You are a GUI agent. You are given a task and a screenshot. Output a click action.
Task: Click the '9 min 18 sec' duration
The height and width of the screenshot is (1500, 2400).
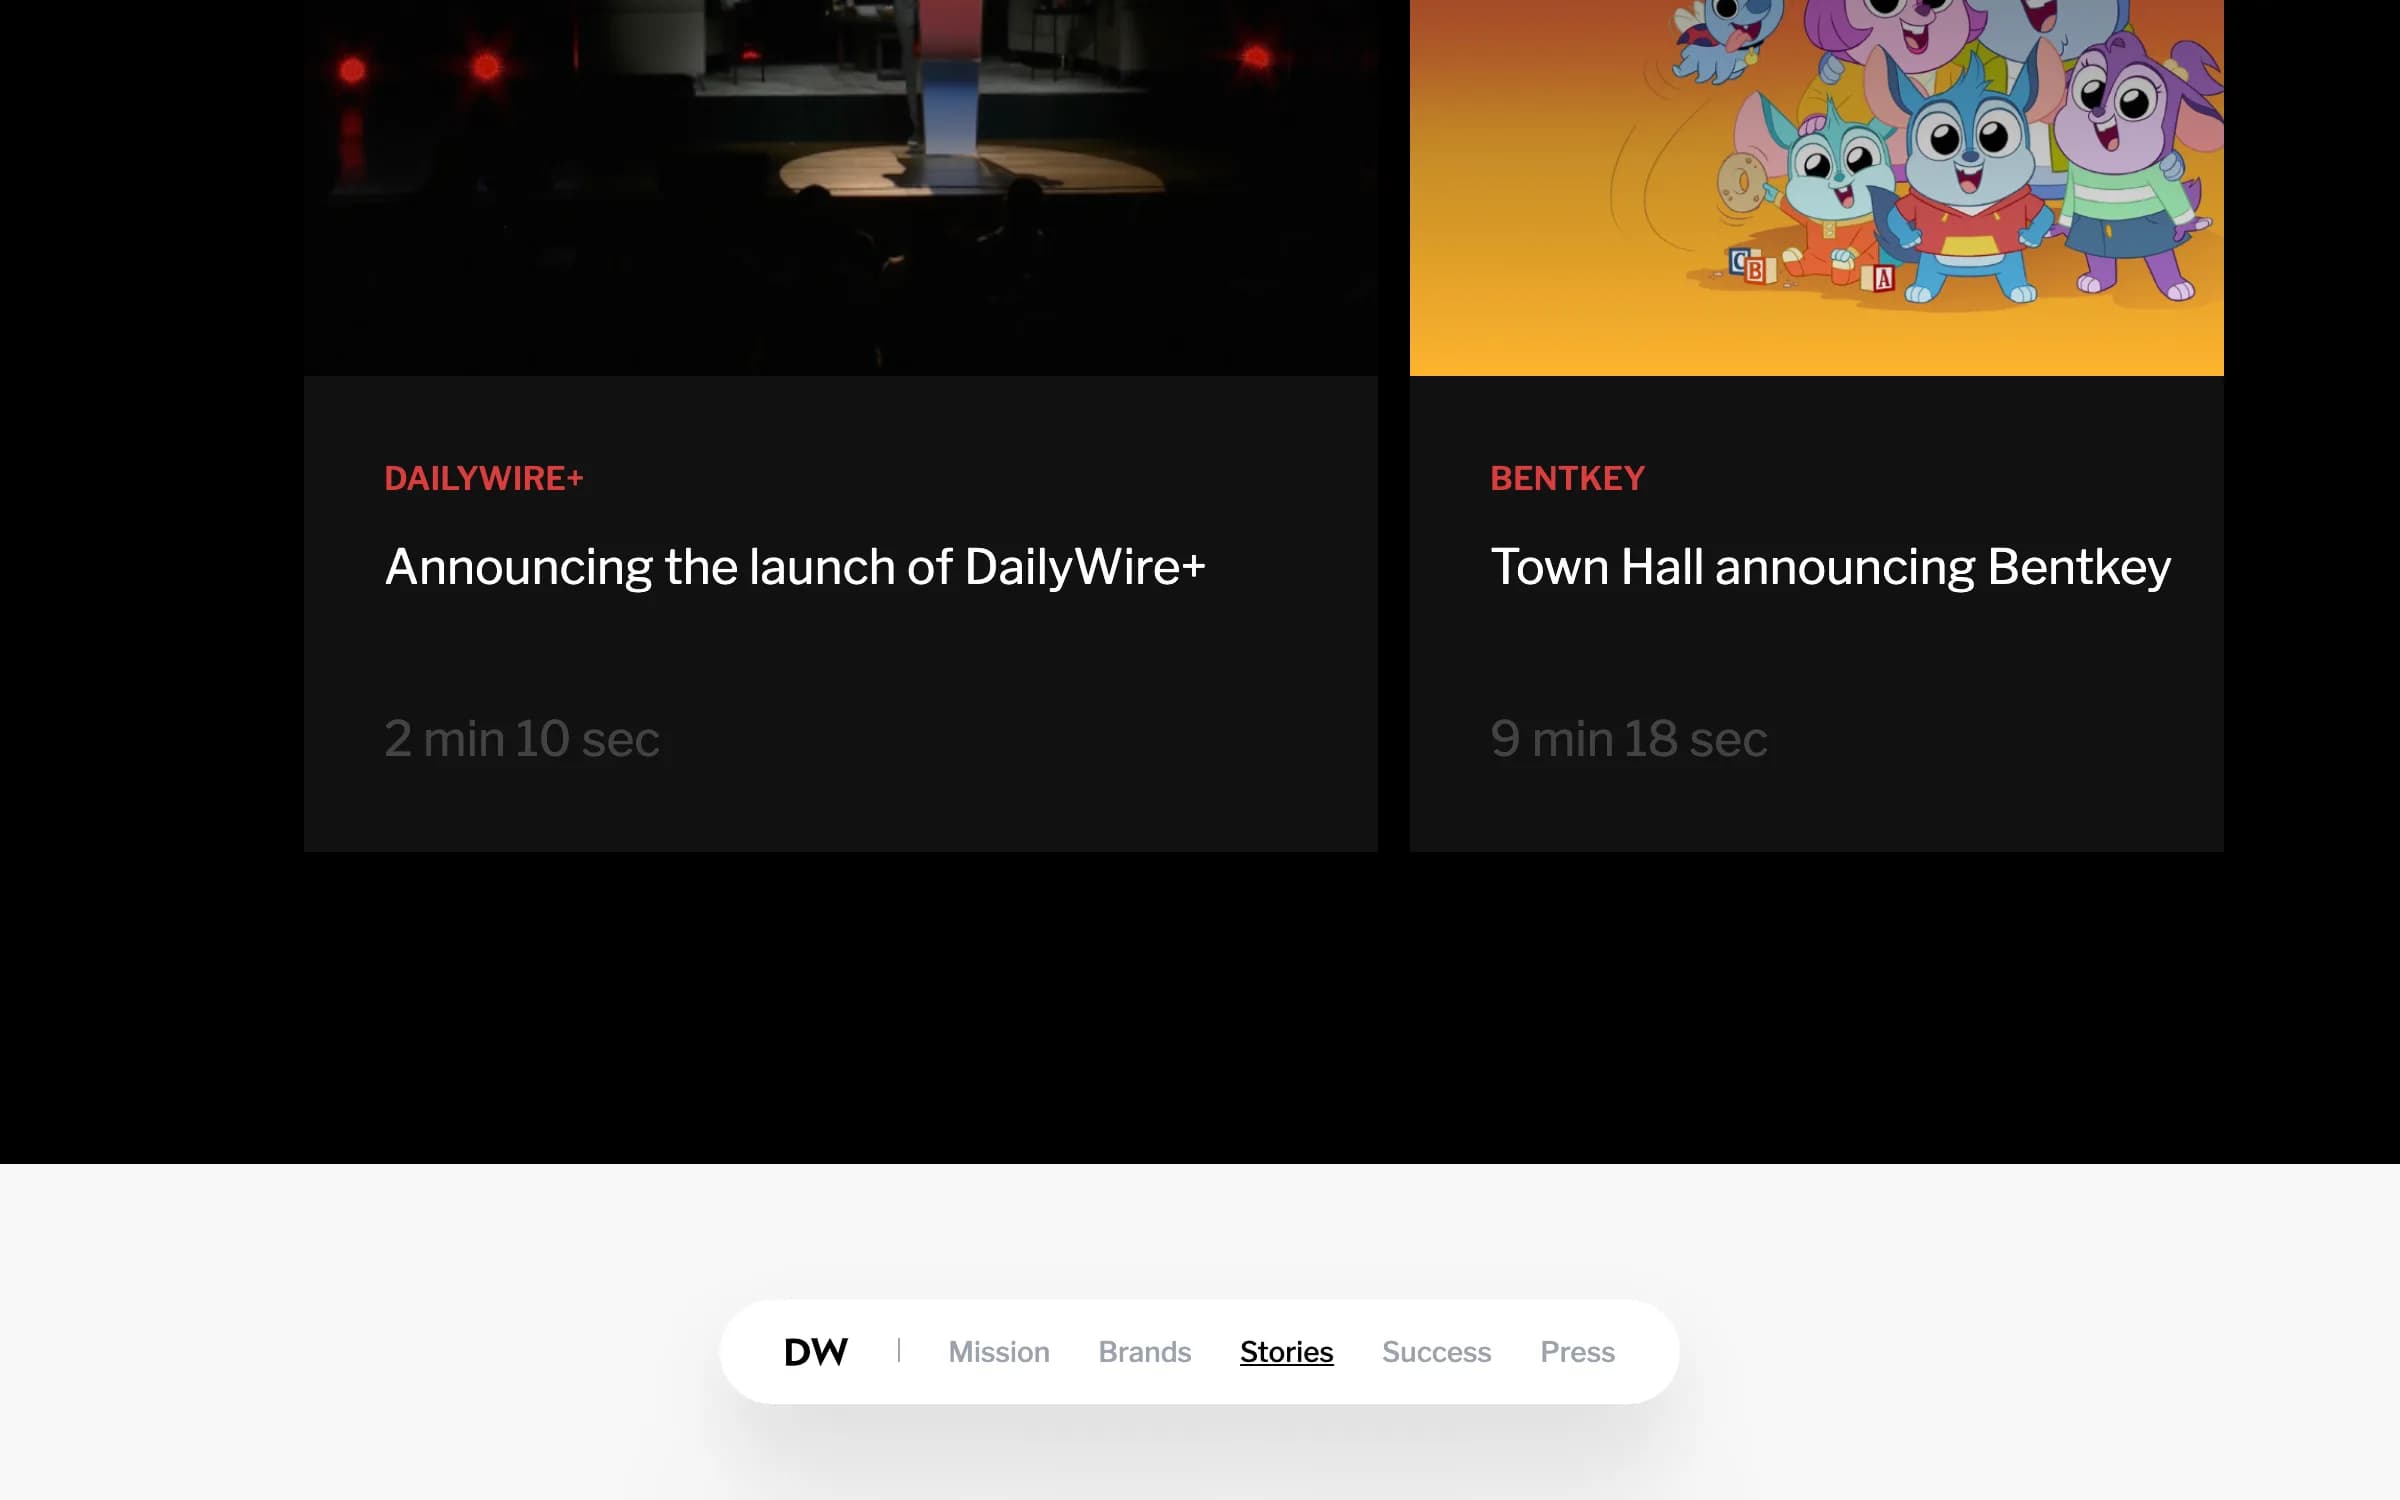click(x=1629, y=739)
